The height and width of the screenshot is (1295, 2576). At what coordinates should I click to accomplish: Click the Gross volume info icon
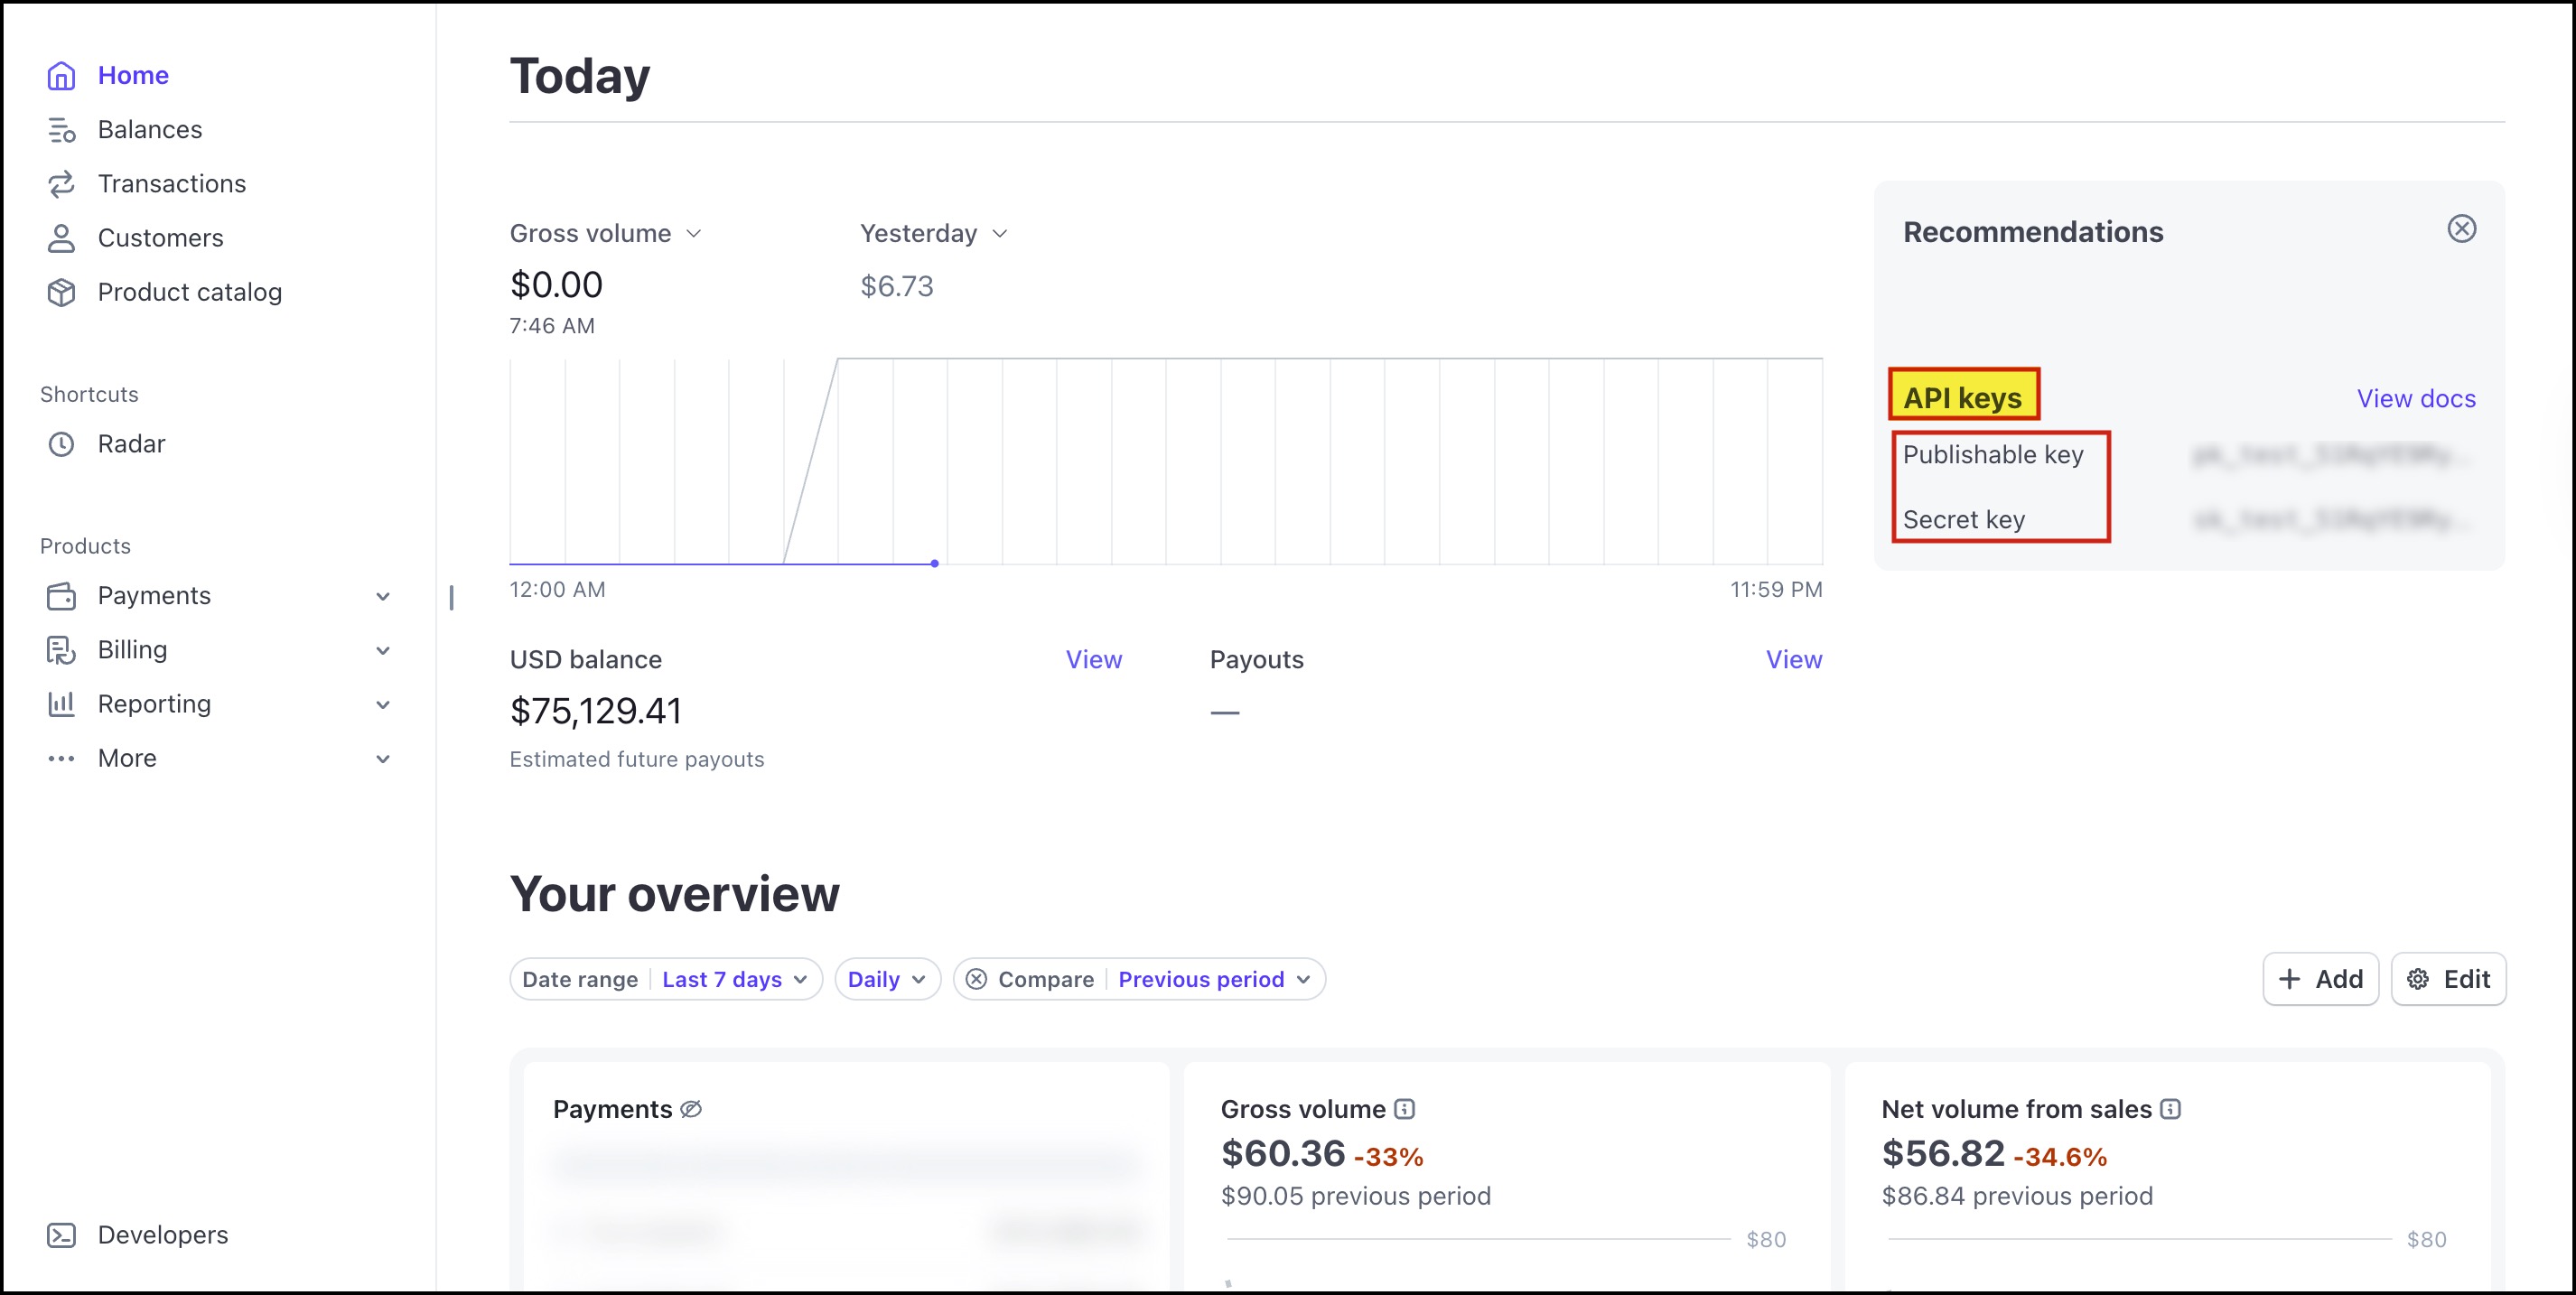pyautogui.click(x=1404, y=1109)
